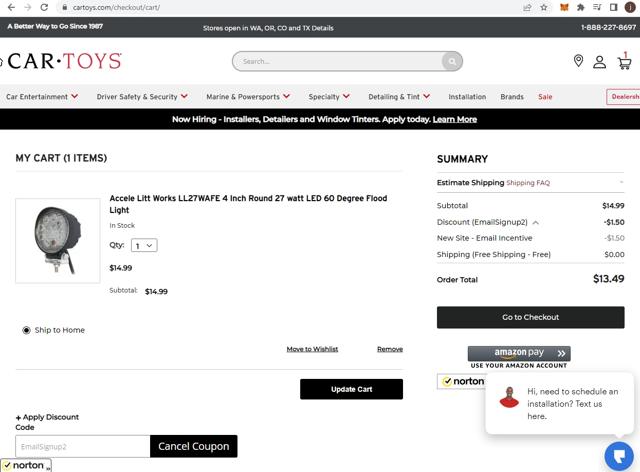
Task: Click the Dealership button in the nav
Action: coord(623,97)
